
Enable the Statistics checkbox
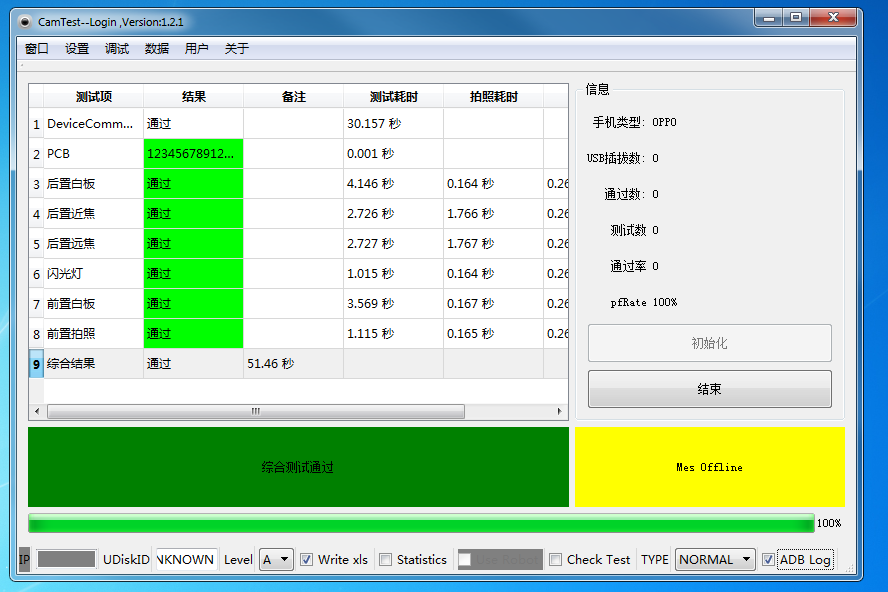pyautogui.click(x=386, y=560)
